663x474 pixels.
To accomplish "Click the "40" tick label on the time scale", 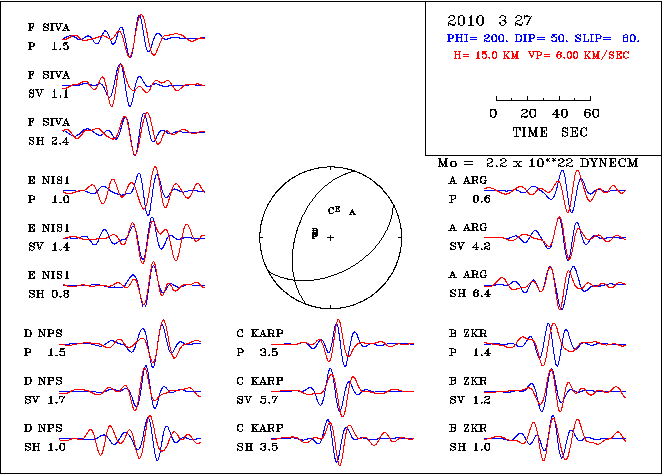I will pyautogui.click(x=560, y=113).
